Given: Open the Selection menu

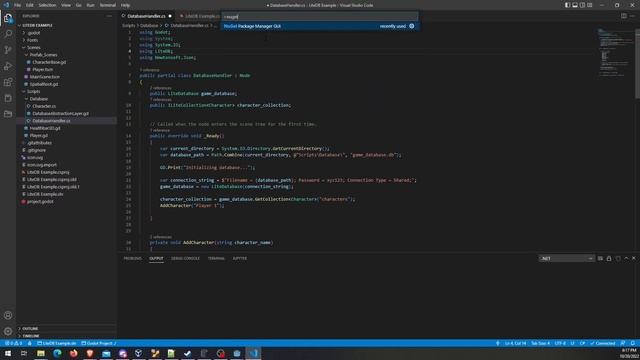Looking at the screenshot, I should [x=47, y=5].
